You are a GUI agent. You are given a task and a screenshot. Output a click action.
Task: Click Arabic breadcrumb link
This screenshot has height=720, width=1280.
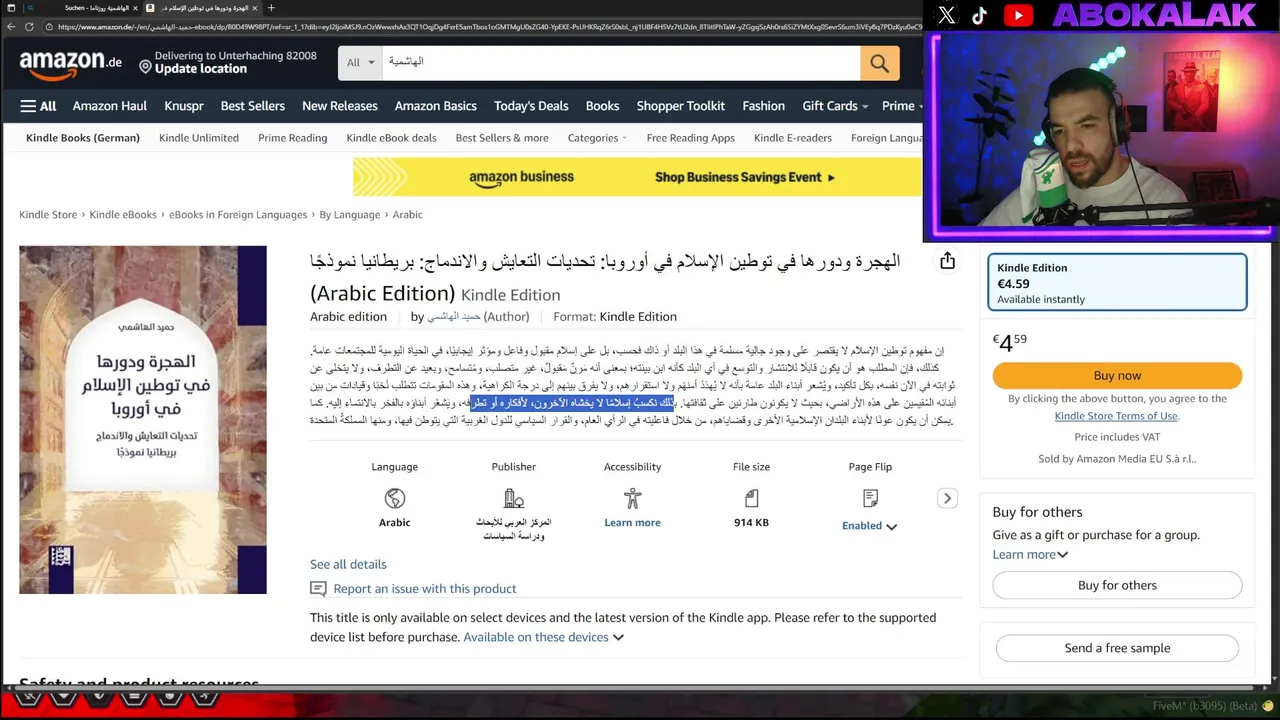point(407,215)
